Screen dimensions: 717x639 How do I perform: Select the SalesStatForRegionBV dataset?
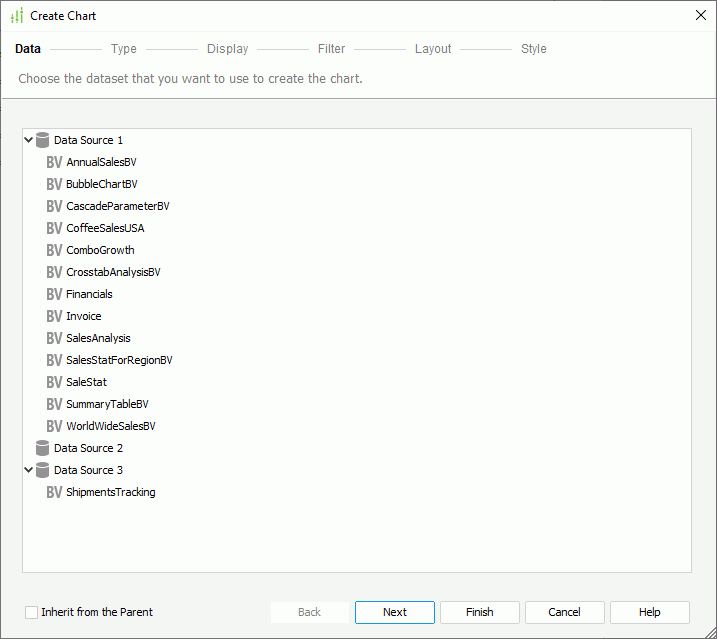pyautogui.click(x=119, y=360)
